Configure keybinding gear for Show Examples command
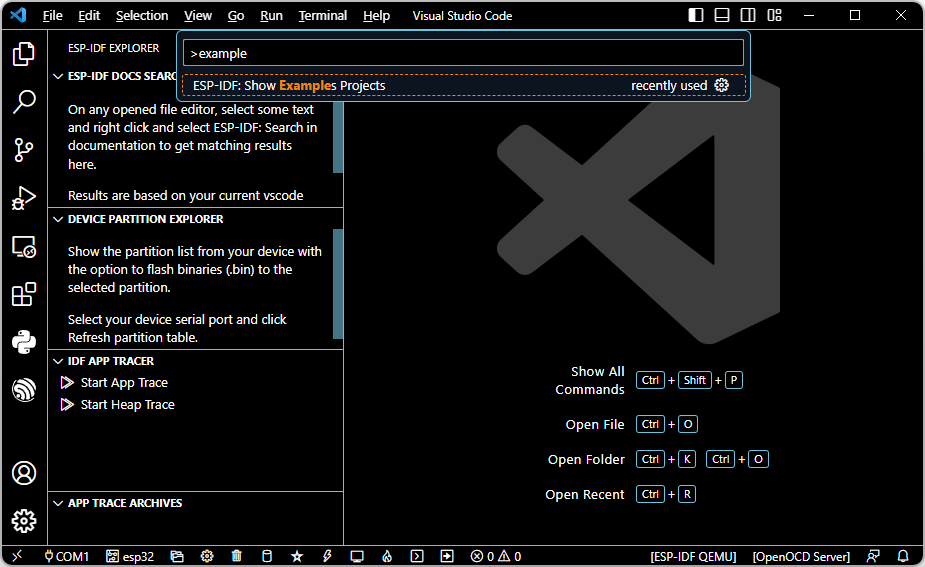The image size is (925, 567). [721, 85]
